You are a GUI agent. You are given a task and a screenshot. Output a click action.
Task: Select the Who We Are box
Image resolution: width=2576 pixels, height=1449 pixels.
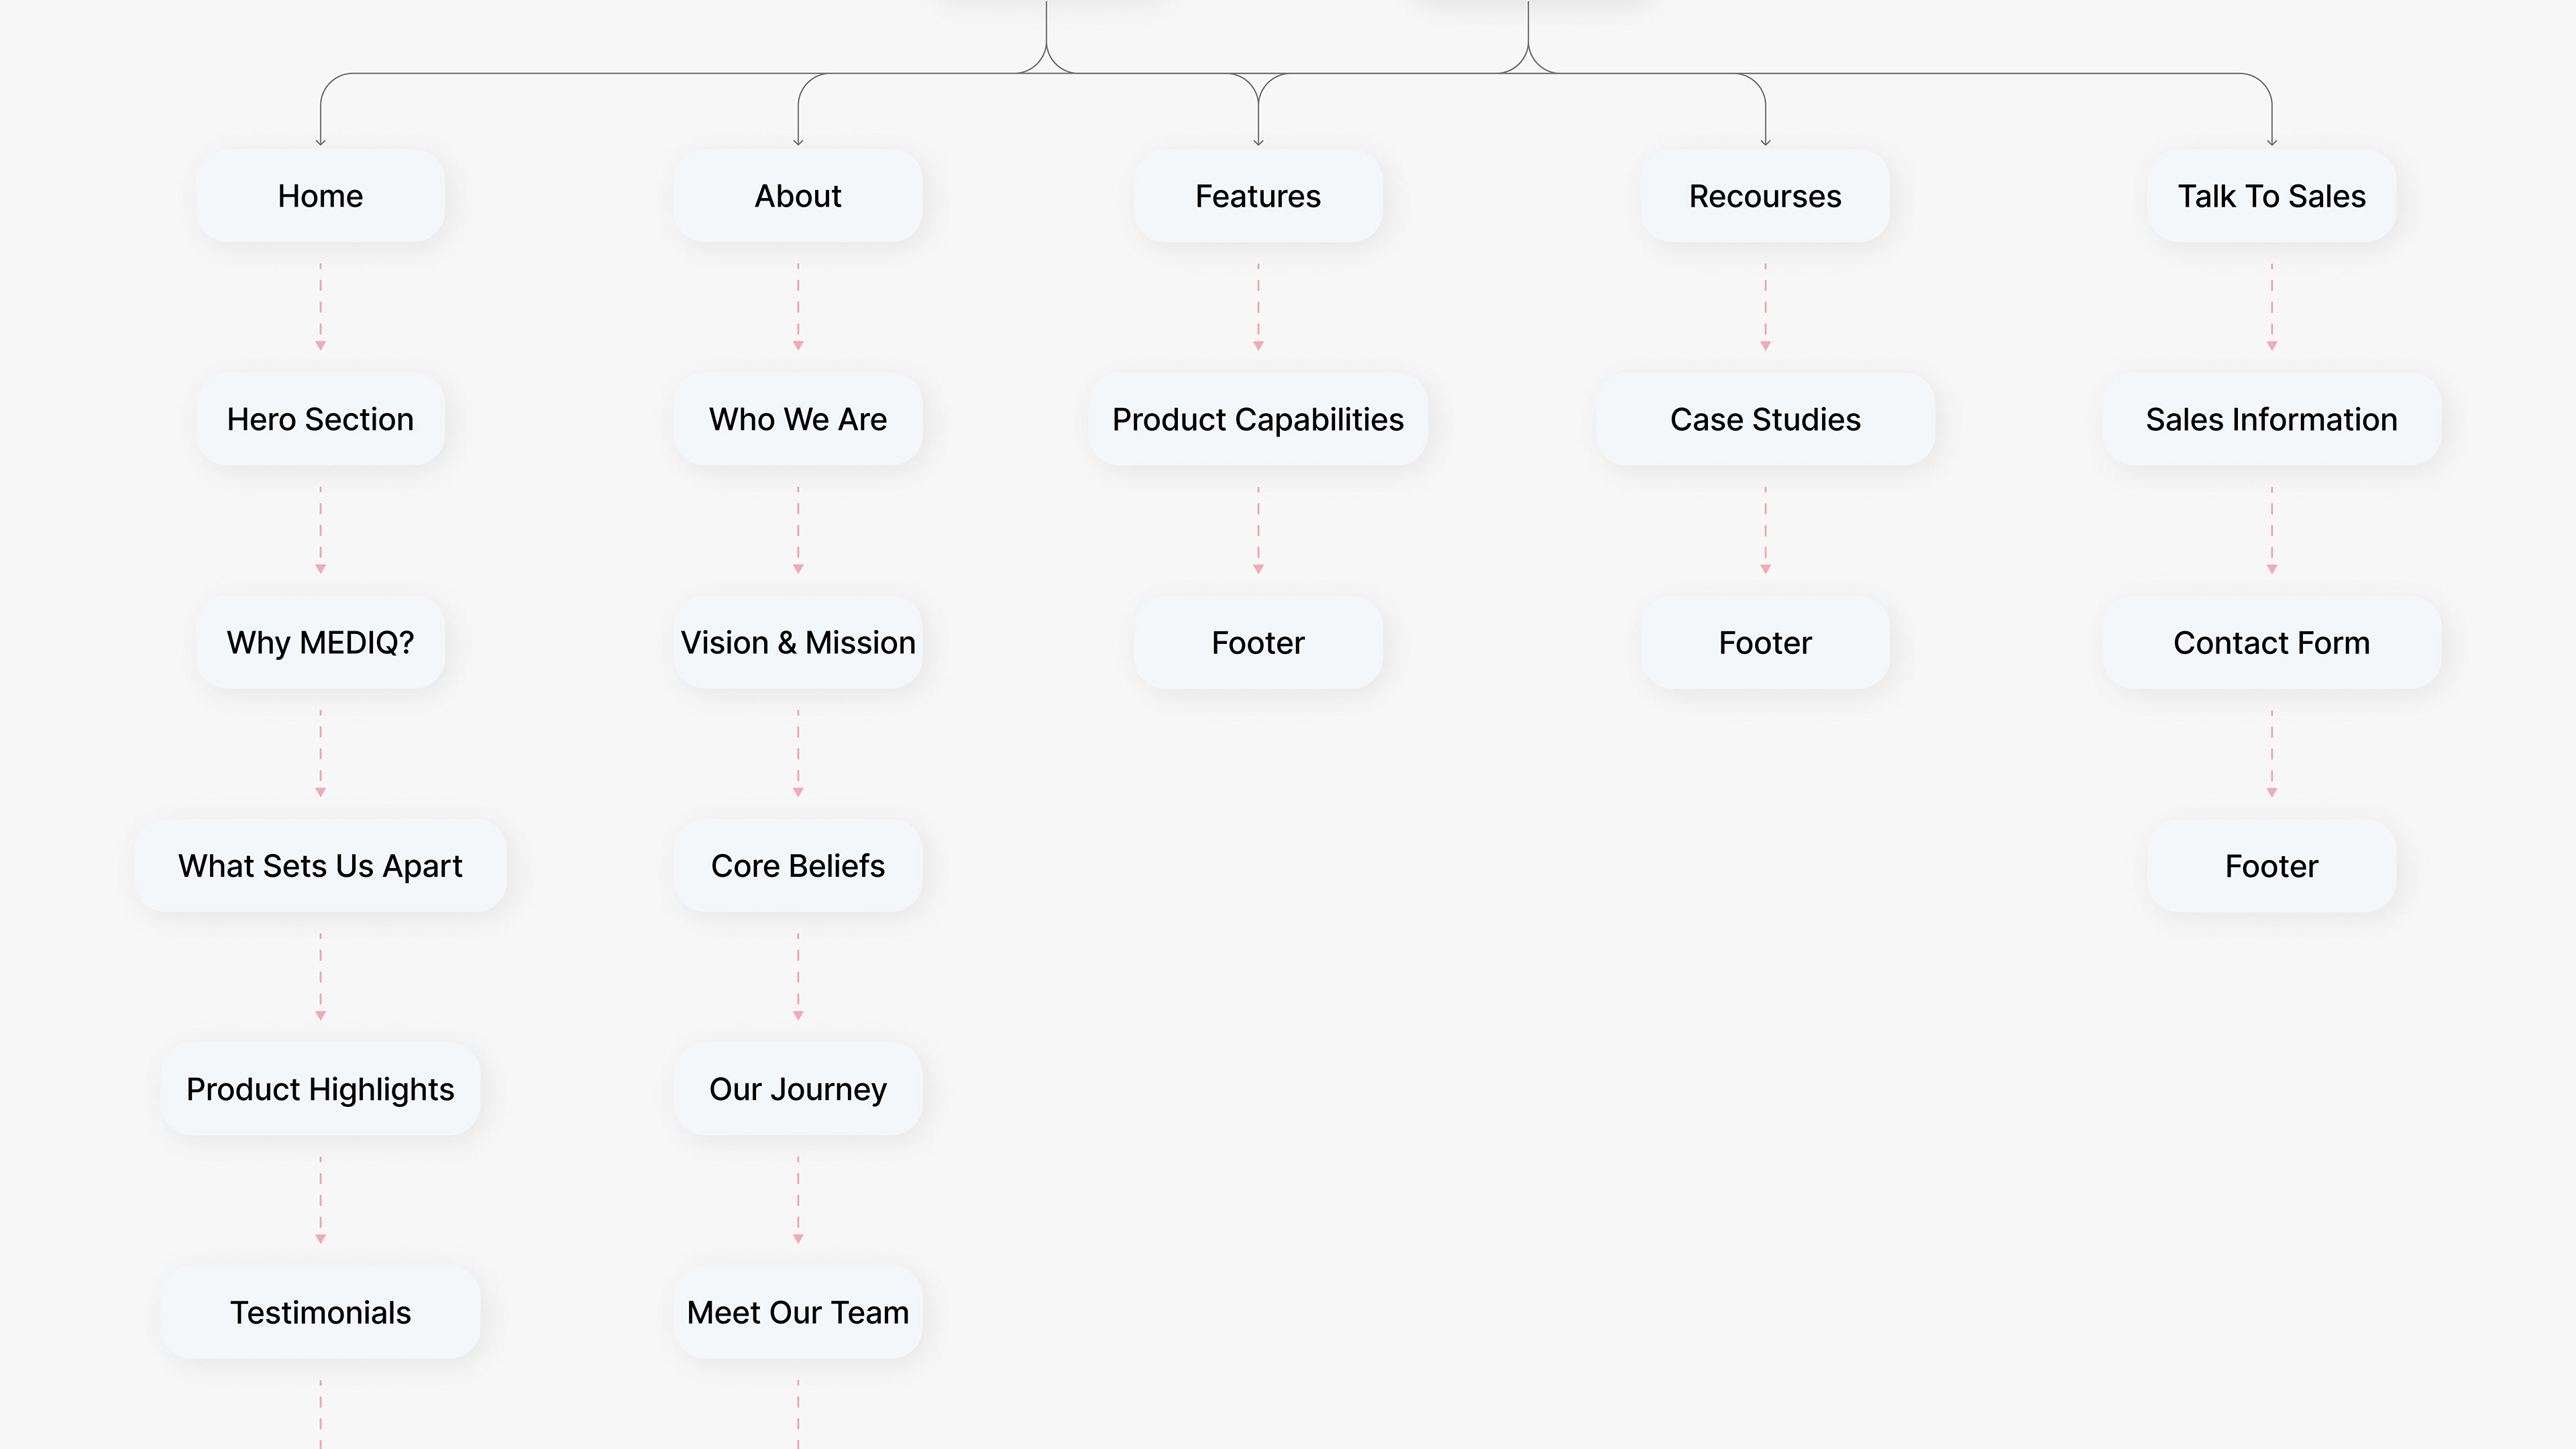click(797, 419)
